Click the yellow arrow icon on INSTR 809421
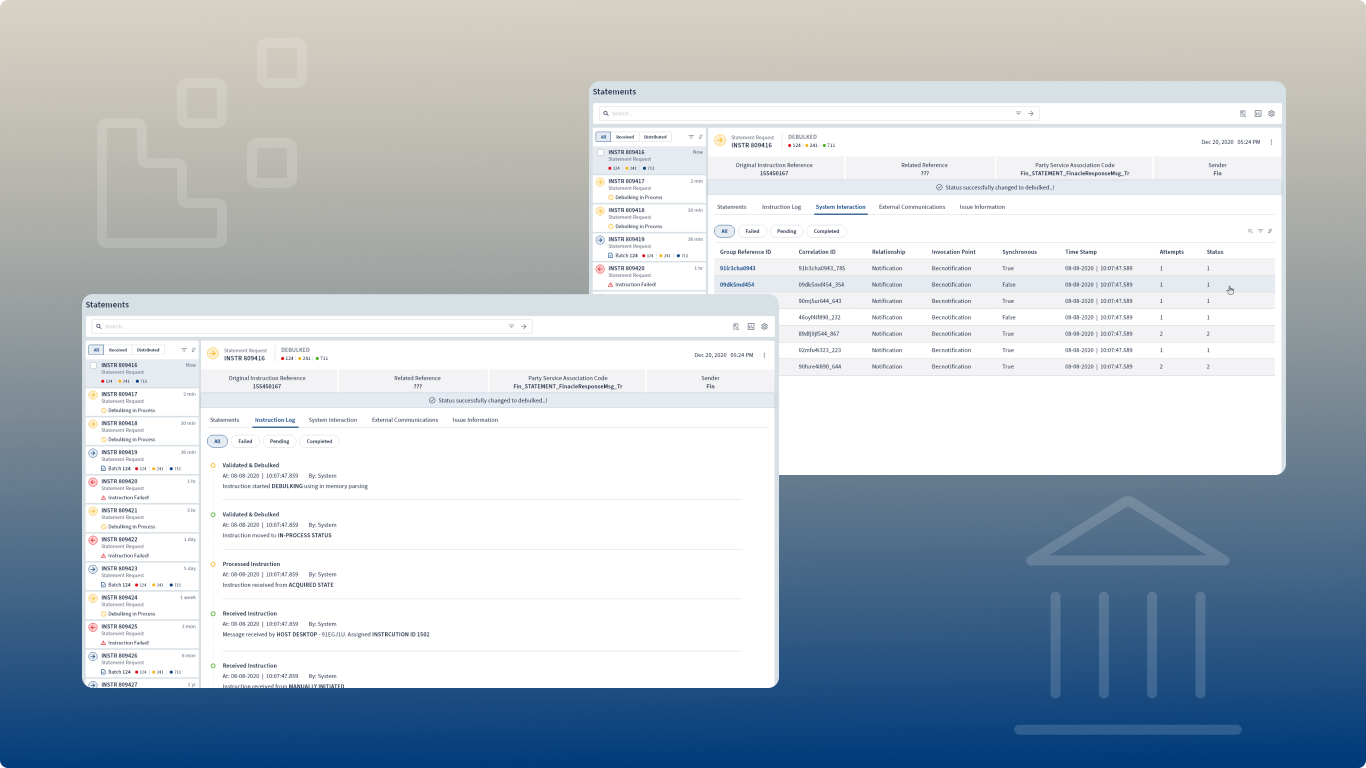 click(x=93, y=512)
